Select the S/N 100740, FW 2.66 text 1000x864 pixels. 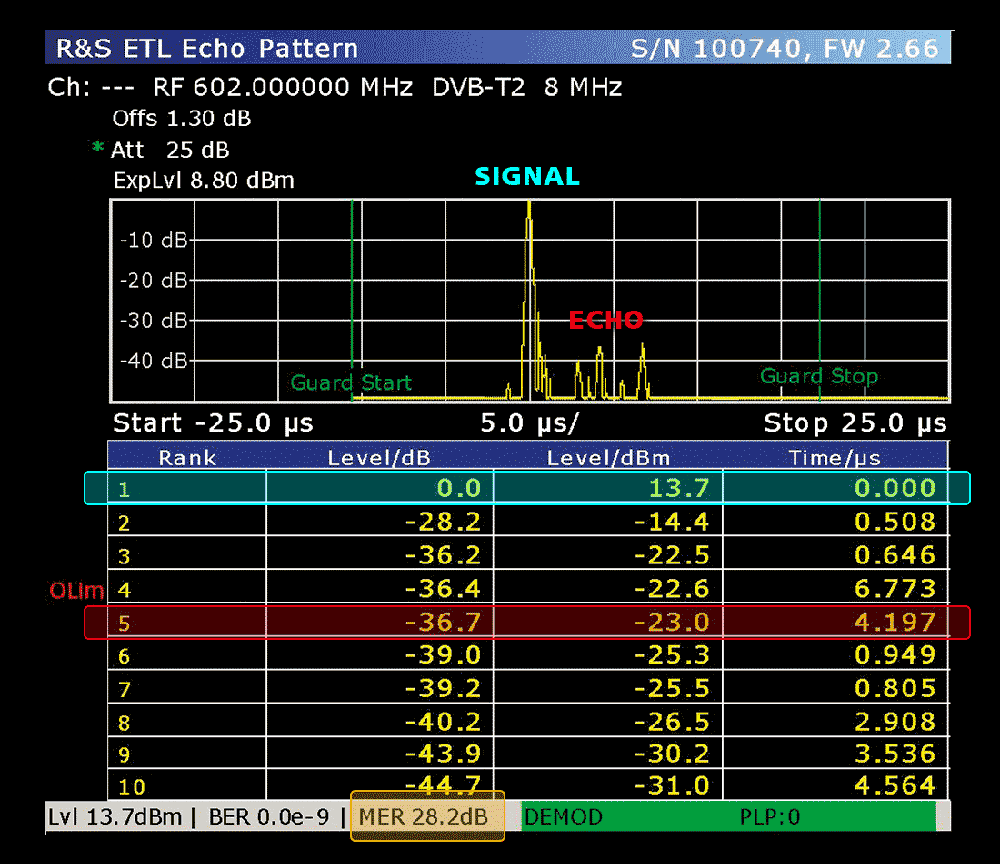point(784,48)
